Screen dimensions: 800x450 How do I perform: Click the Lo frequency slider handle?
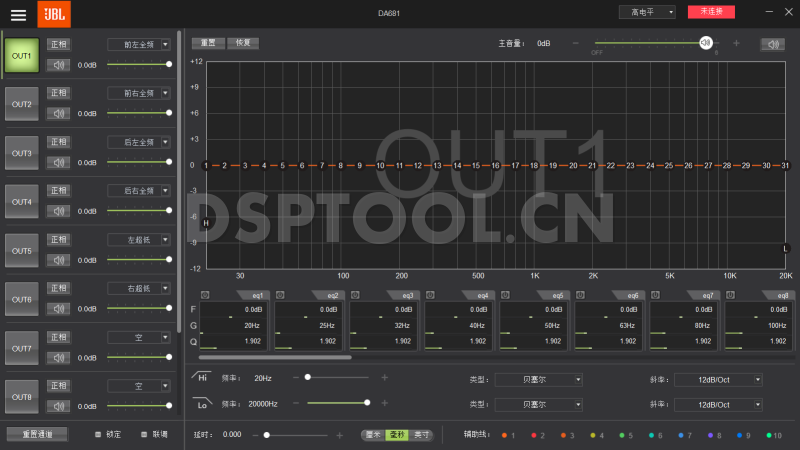click(367, 403)
